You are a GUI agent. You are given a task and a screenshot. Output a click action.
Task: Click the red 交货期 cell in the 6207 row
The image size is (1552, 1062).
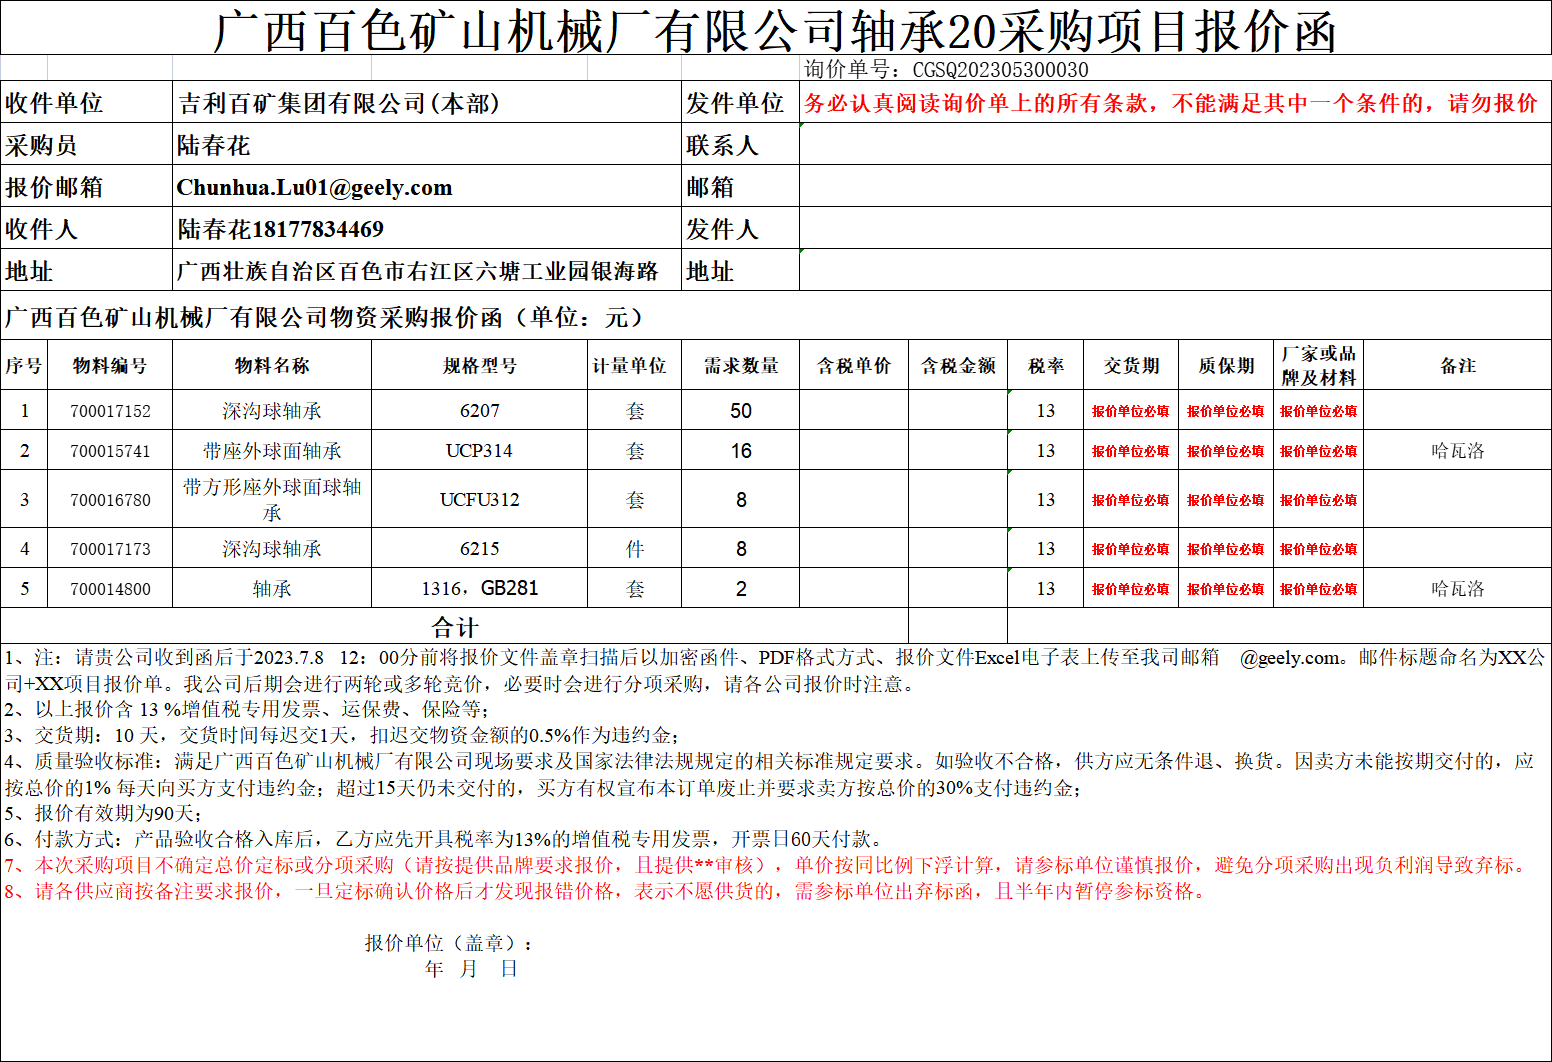coord(1131,411)
